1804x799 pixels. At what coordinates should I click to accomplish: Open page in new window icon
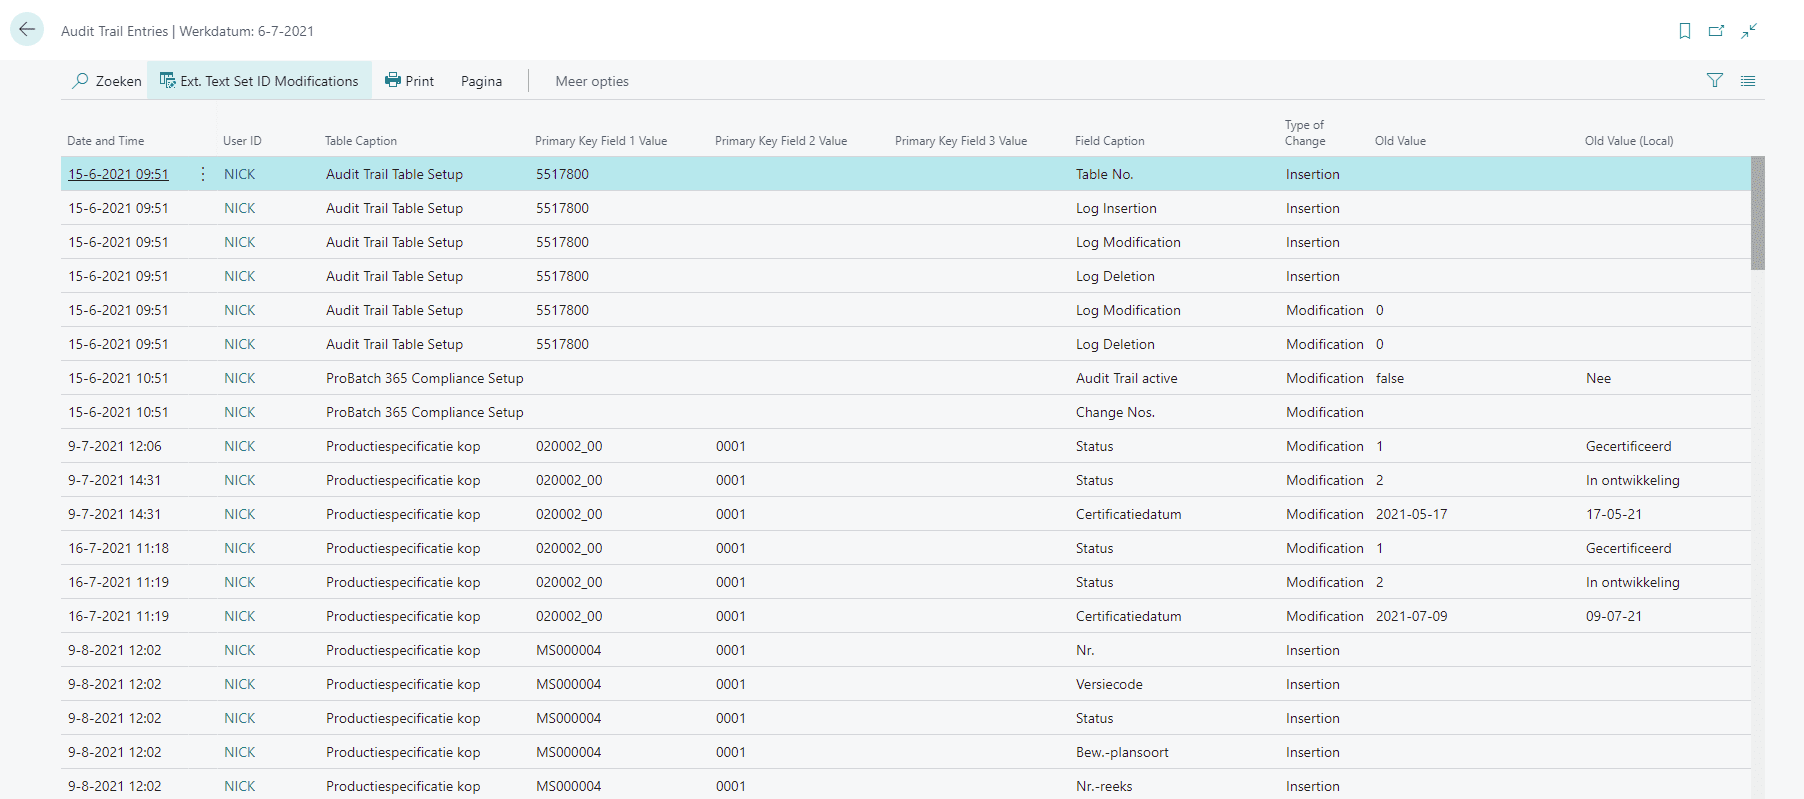1716,31
